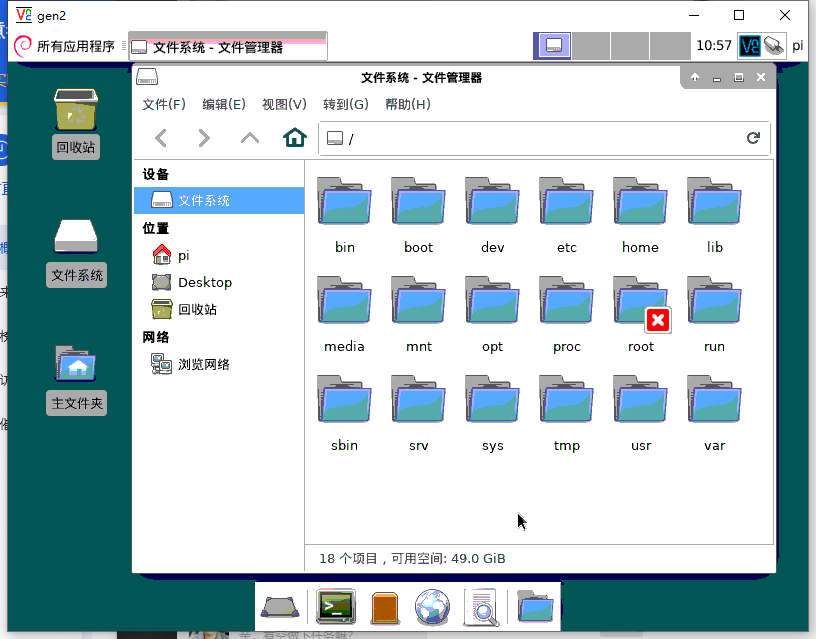The height and width of the screenshot is (639, 816).
Task: Click the var folder icon
Action: [714, 399]
